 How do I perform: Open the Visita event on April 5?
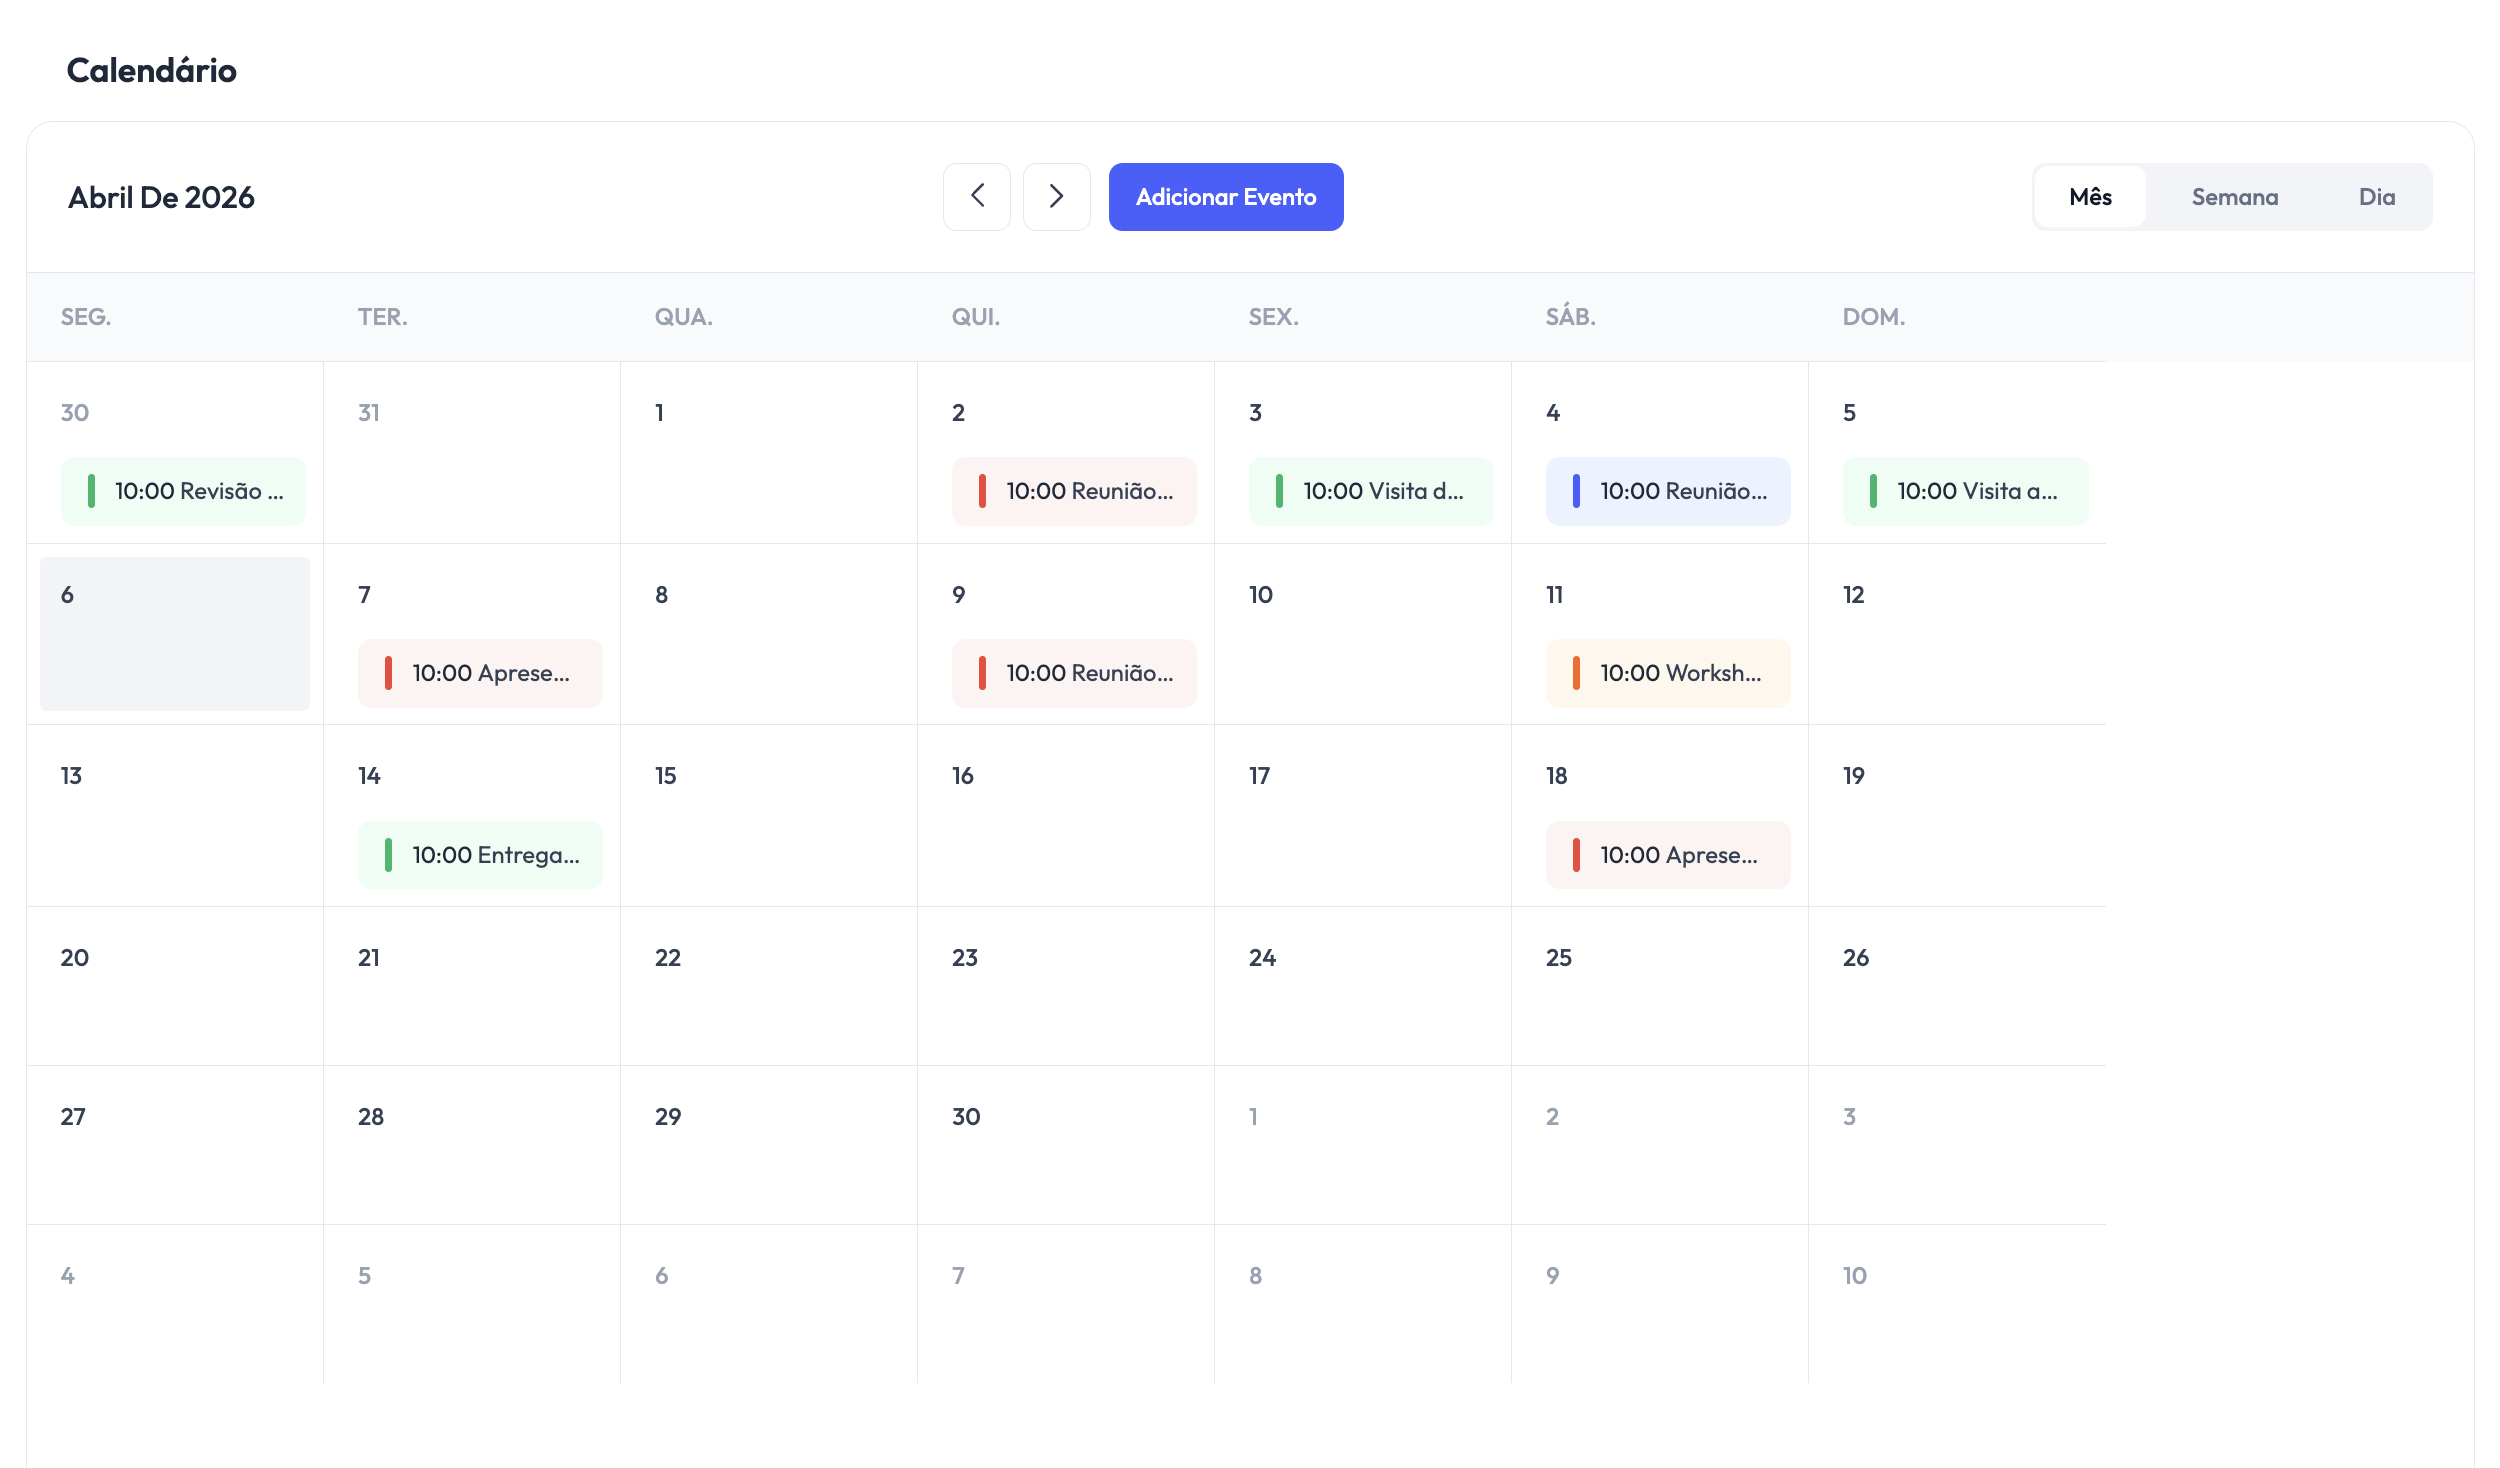pyautogui.click(x=1966, y=491)
